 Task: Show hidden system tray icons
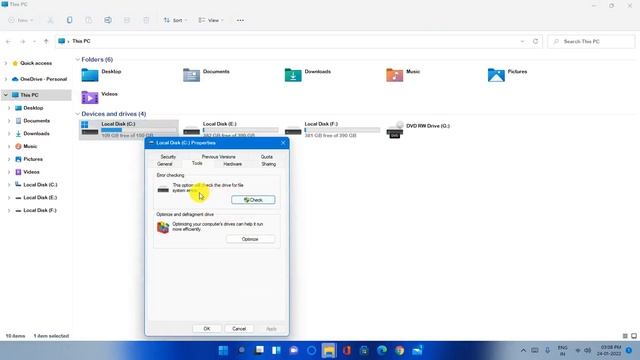coord(523,350)
